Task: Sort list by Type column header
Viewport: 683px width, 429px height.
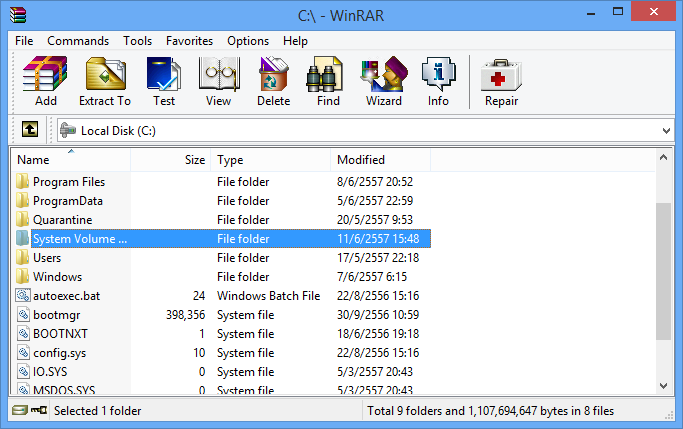Action: click(270, 160)
